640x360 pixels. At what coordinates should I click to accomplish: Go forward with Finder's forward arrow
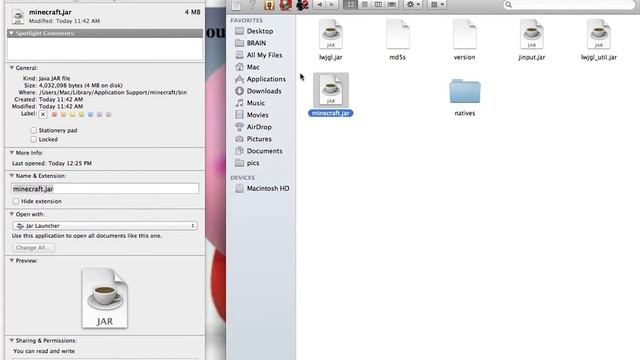tap(332, 4)
